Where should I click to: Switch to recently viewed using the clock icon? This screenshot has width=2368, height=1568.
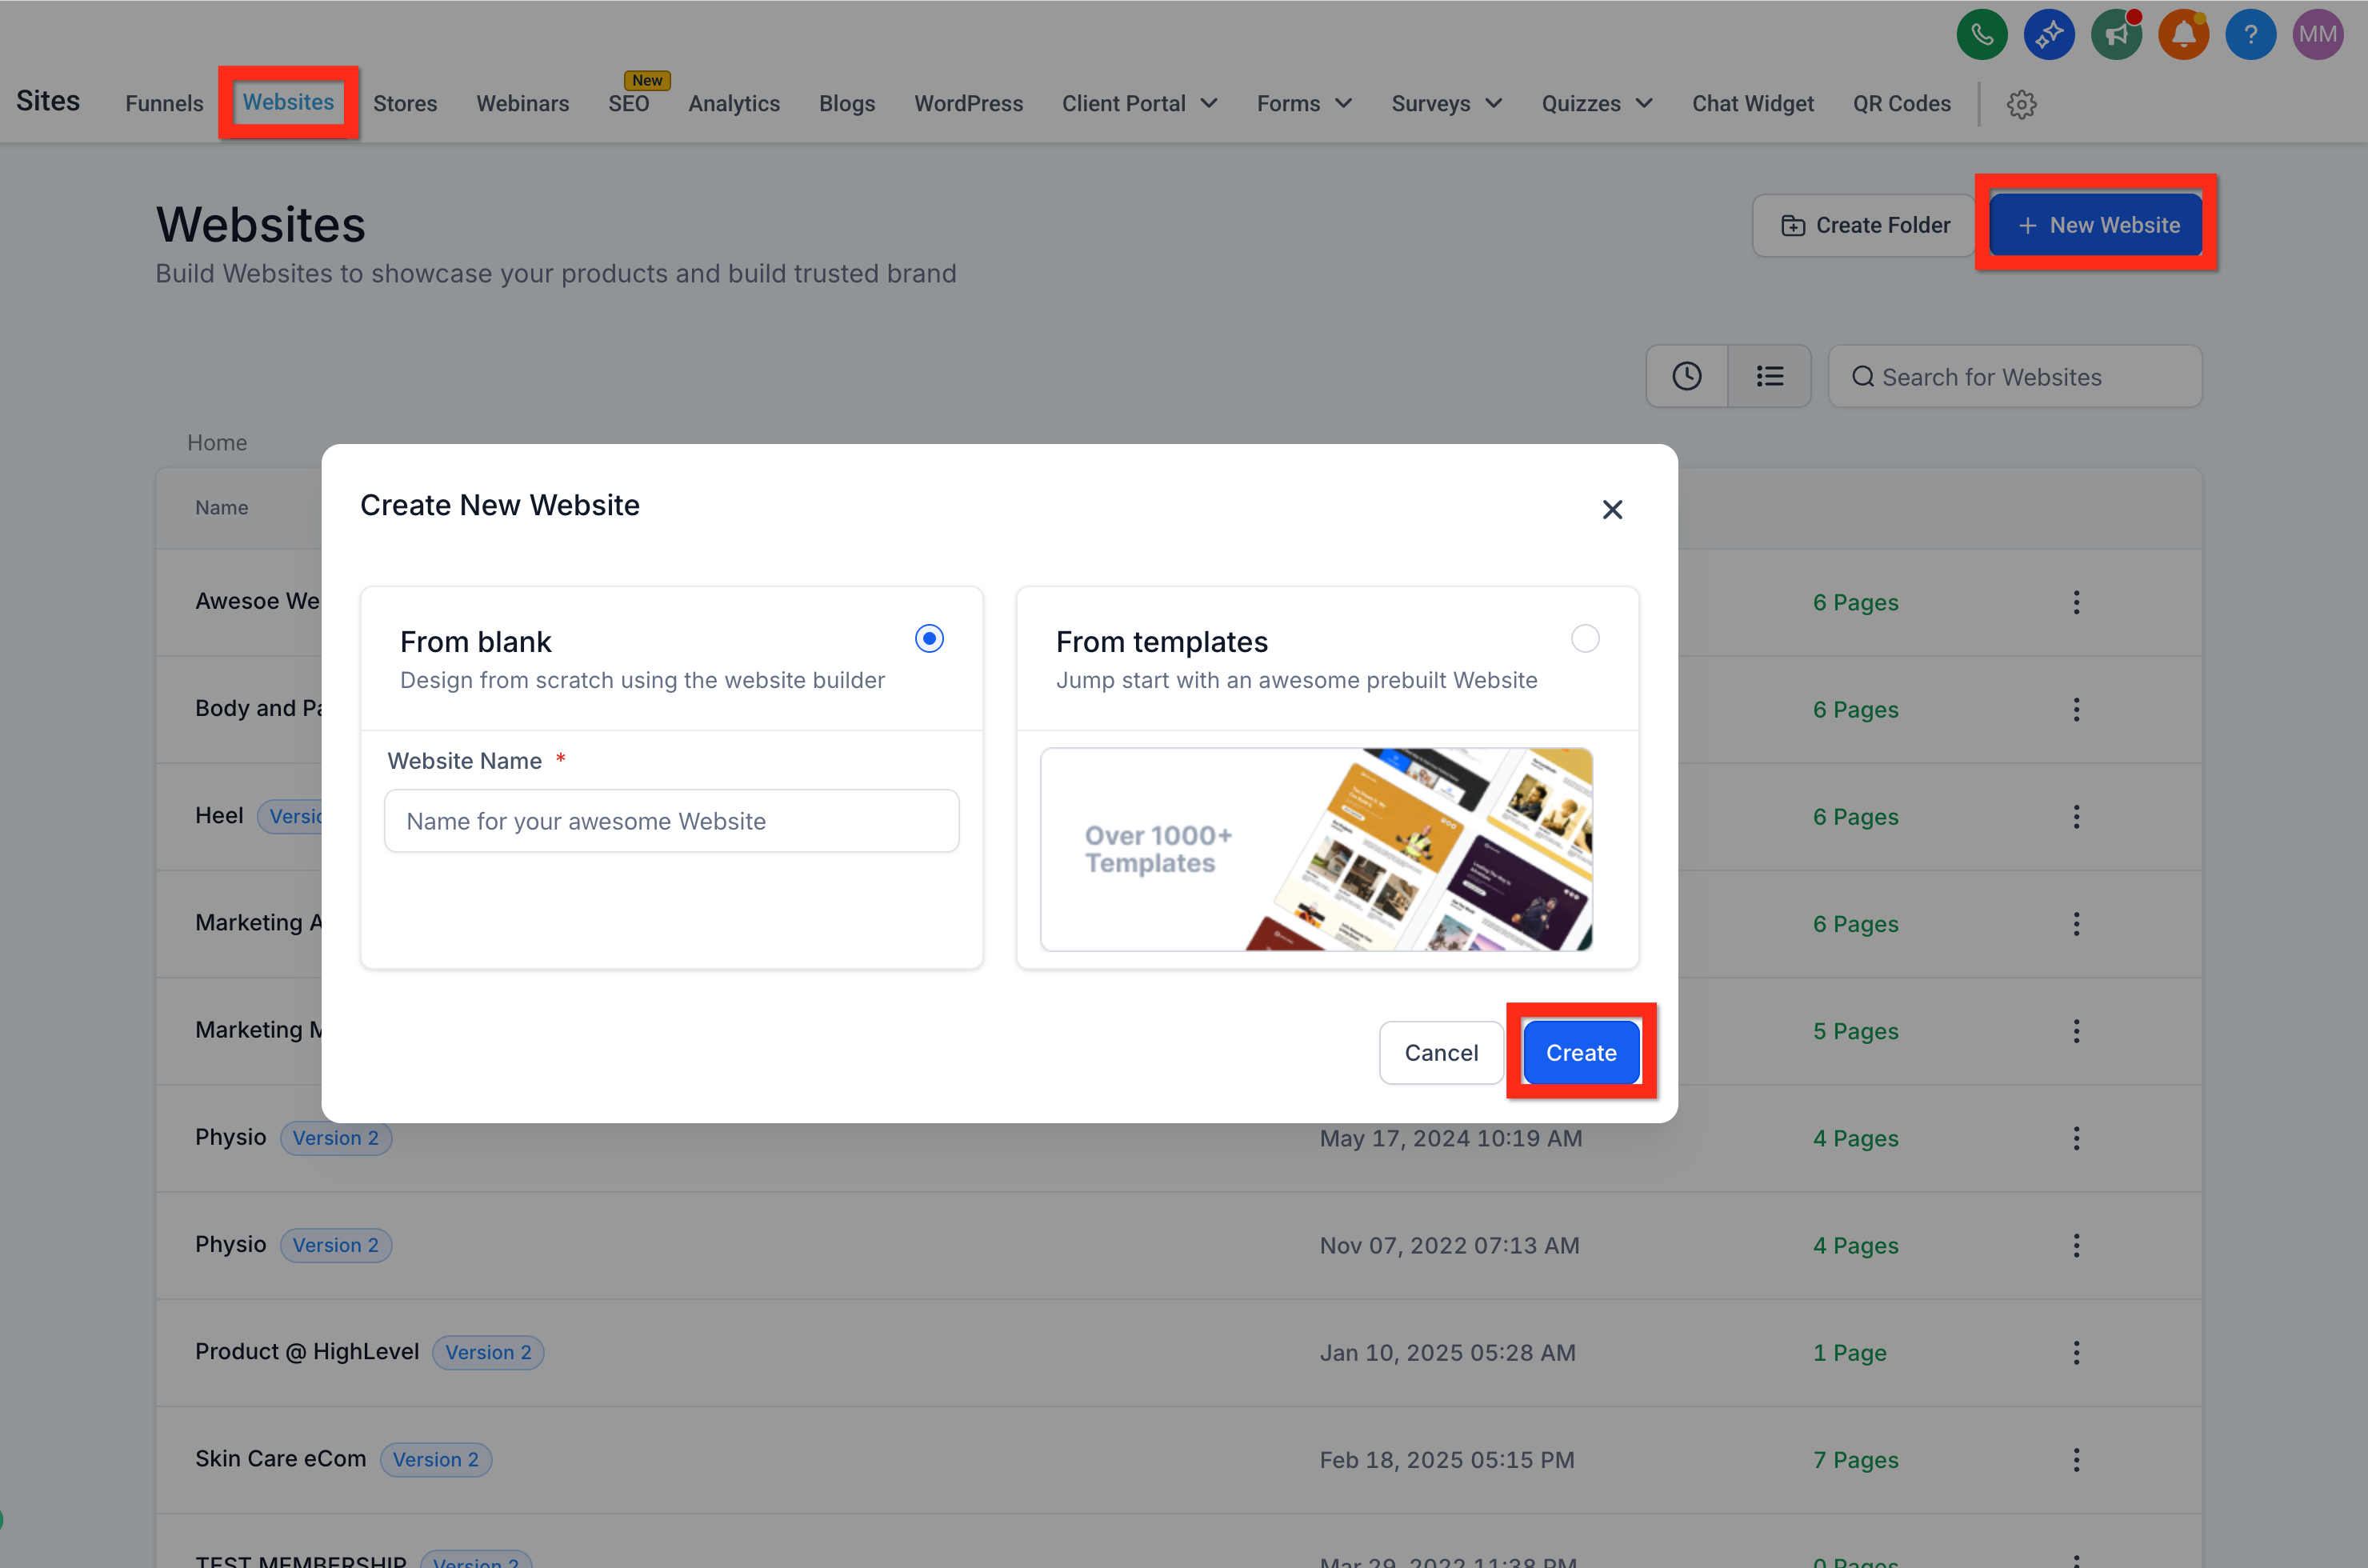pos(1687,376)
